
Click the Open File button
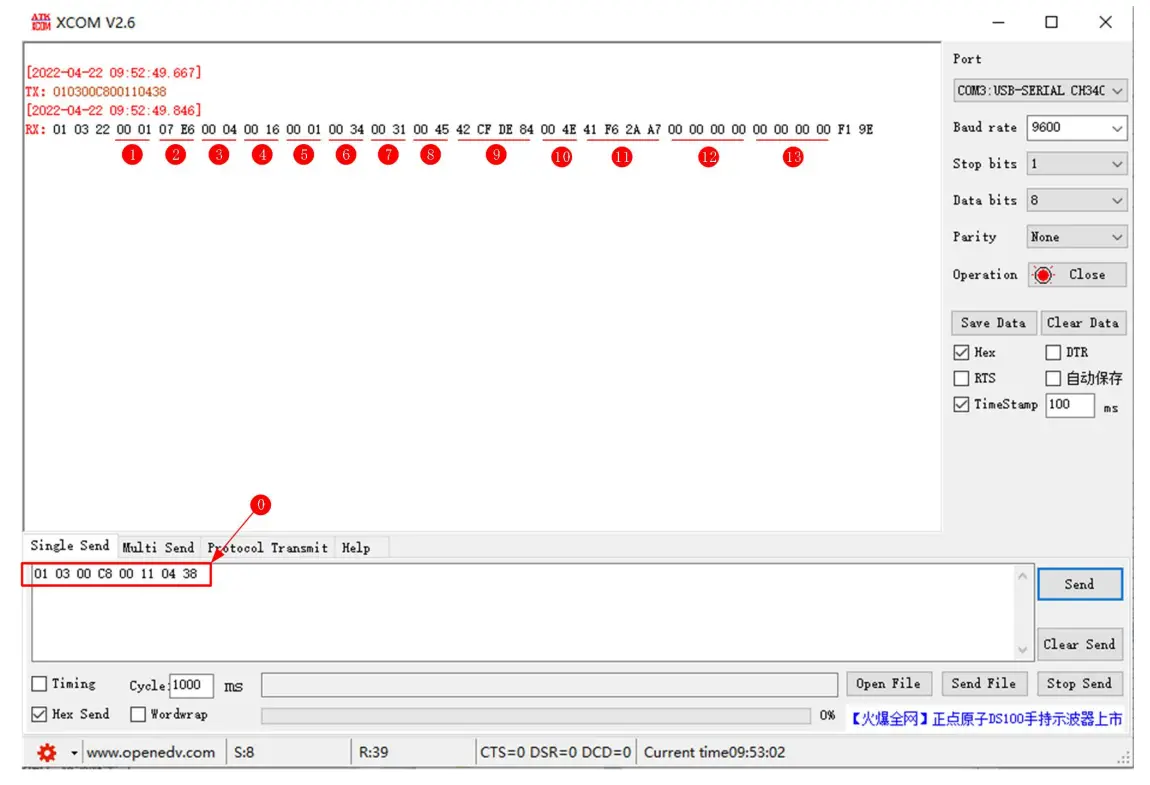tap(888, 684)
